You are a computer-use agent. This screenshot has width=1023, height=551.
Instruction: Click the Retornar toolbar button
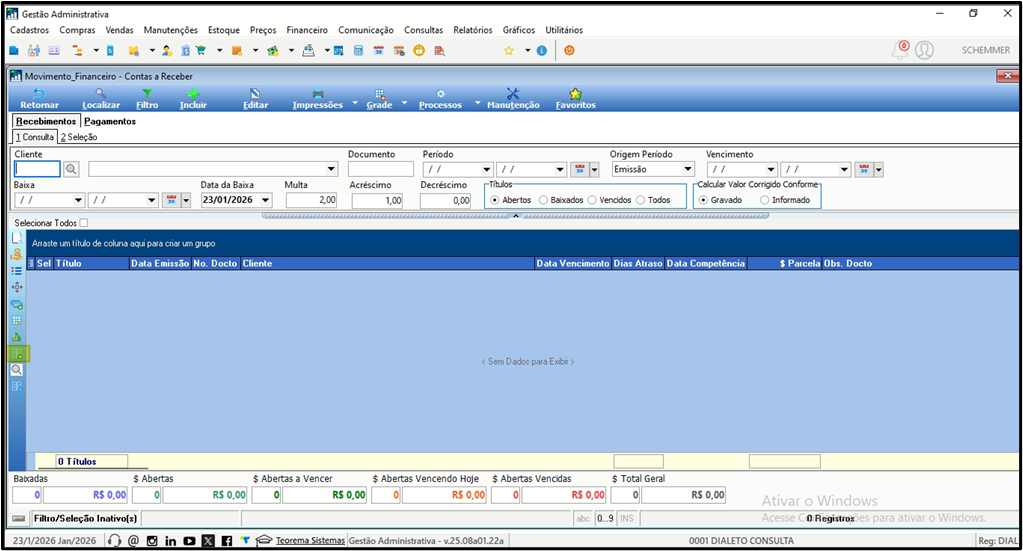tap(39, 99)
